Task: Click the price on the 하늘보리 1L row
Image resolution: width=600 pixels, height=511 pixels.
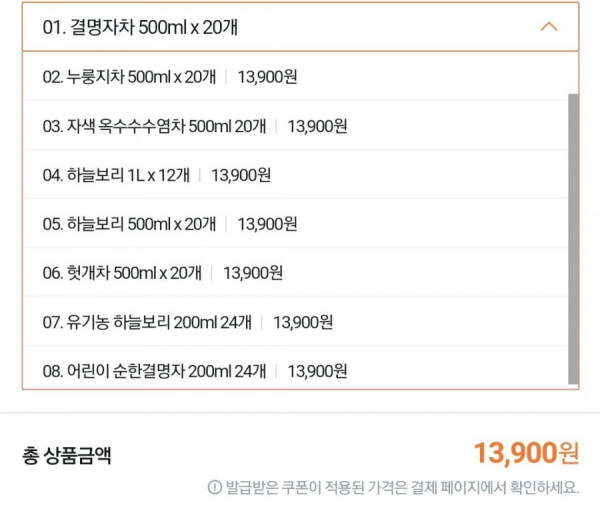Action: (x=241, y=175)
